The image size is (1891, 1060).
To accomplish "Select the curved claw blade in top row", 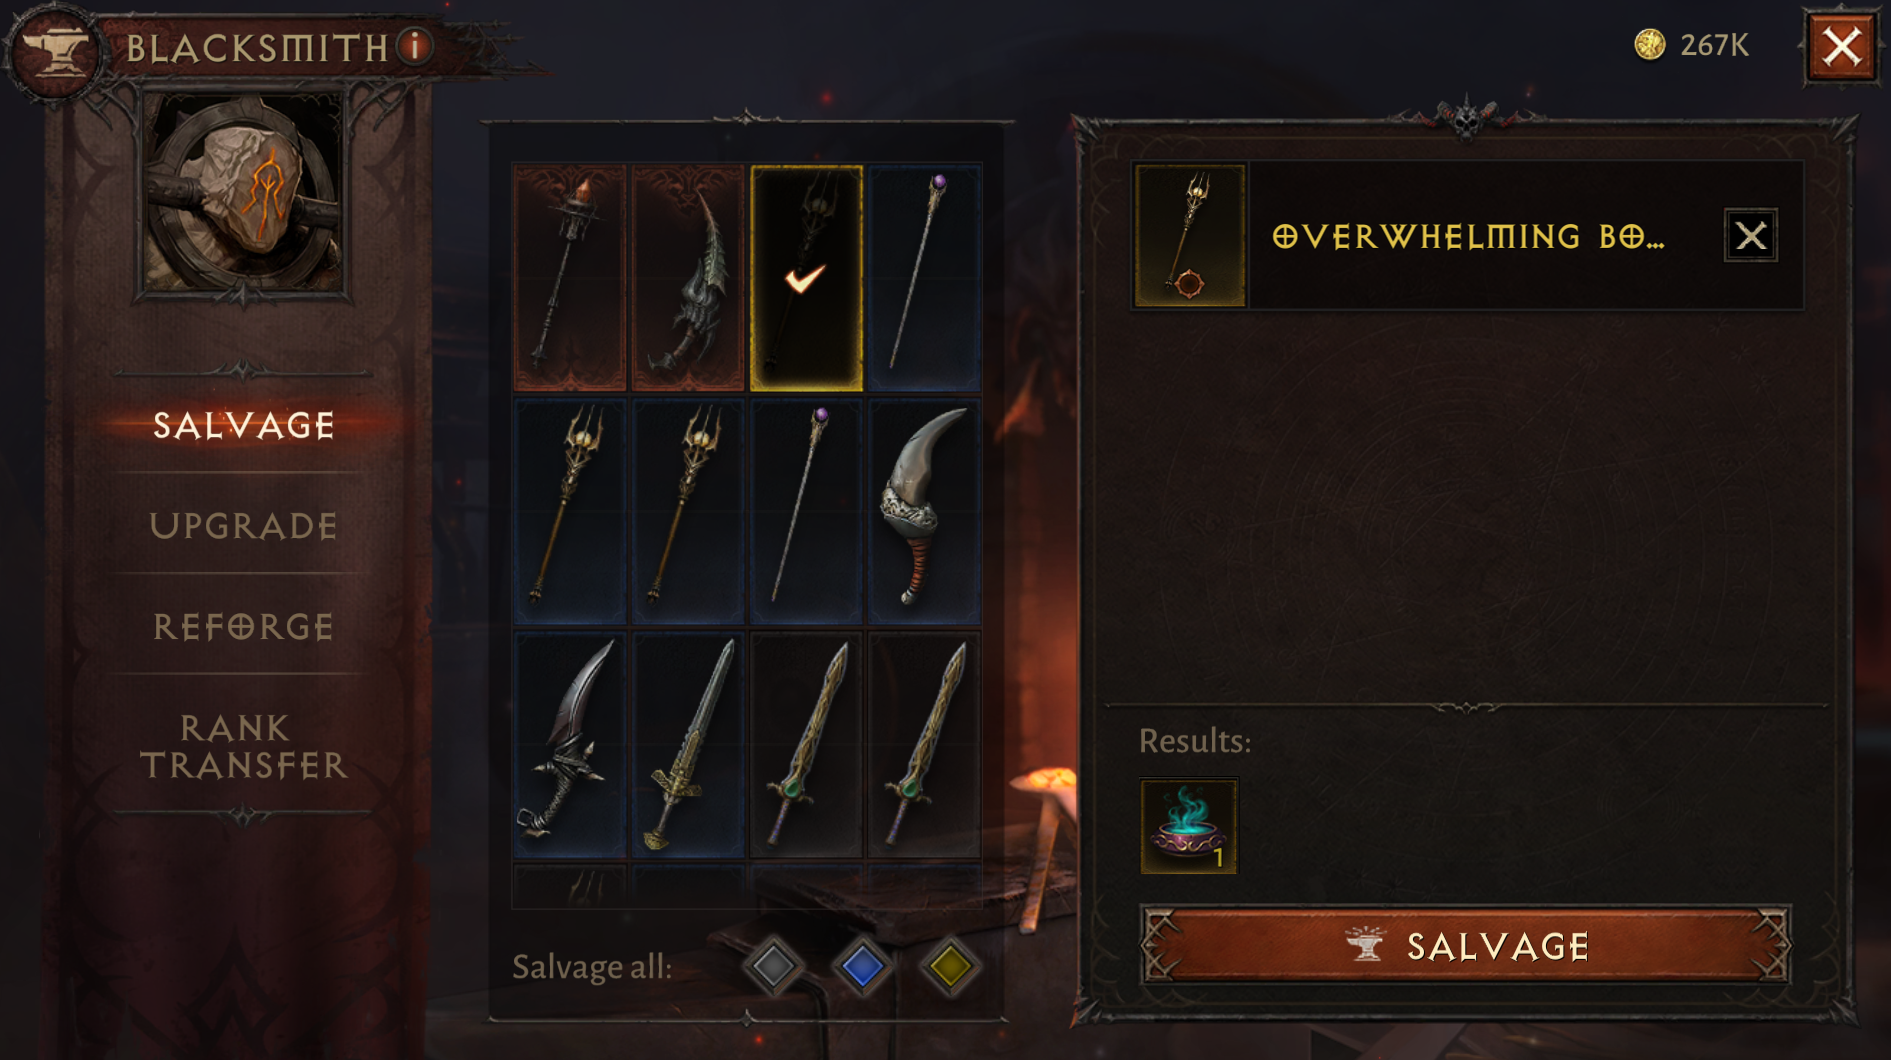I will (688, 277).
